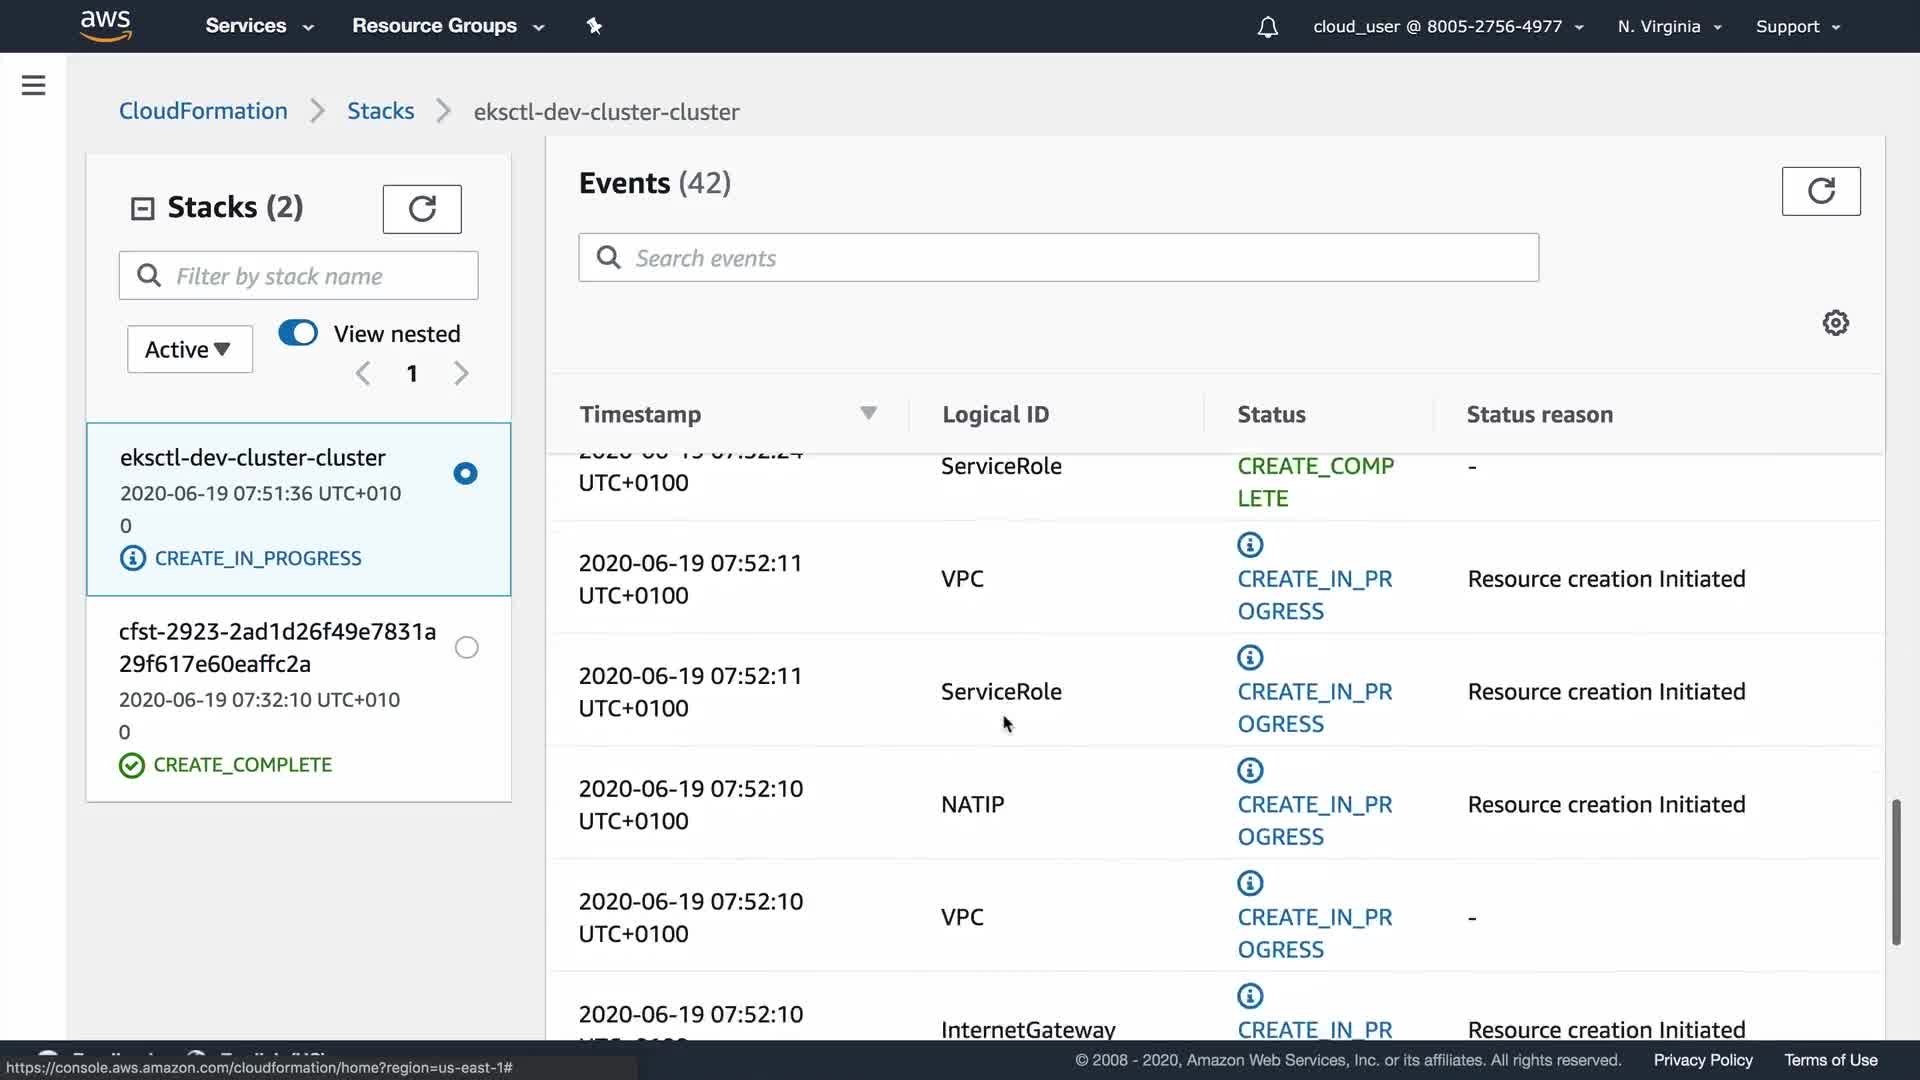
Task: Open the notifications bell
Action: click(x=1267, y=27)
